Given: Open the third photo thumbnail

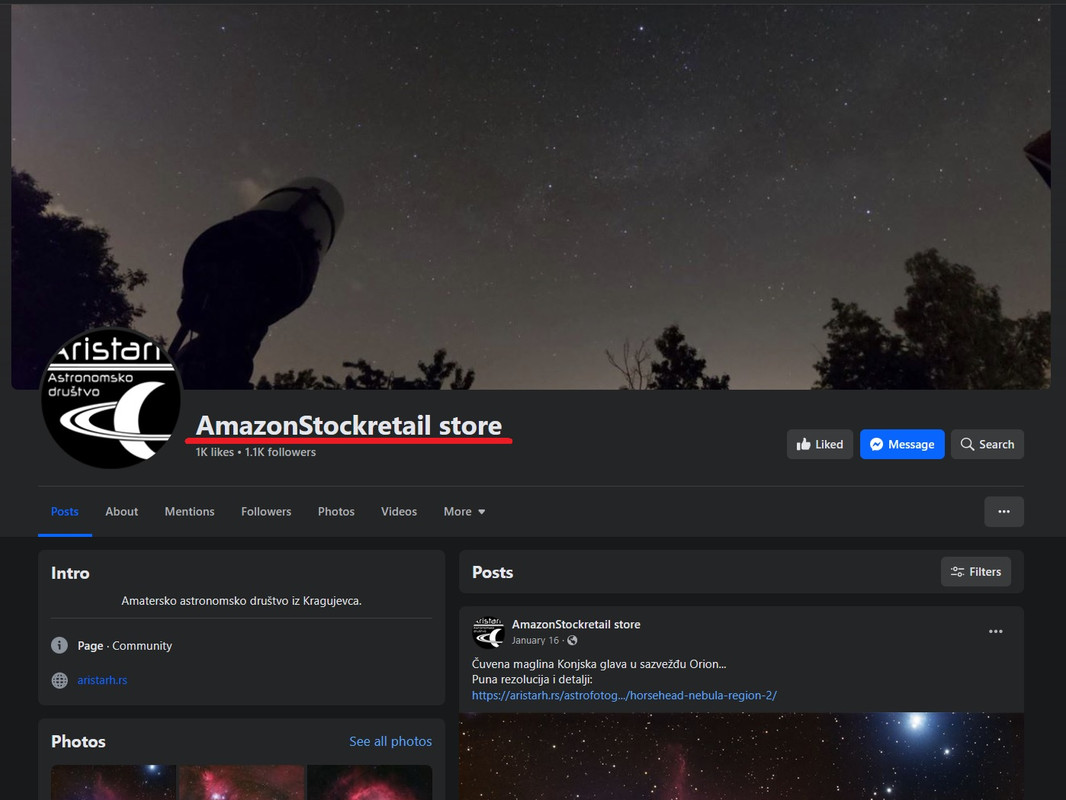Looking at the screenshot, I should tap(369, 782).
